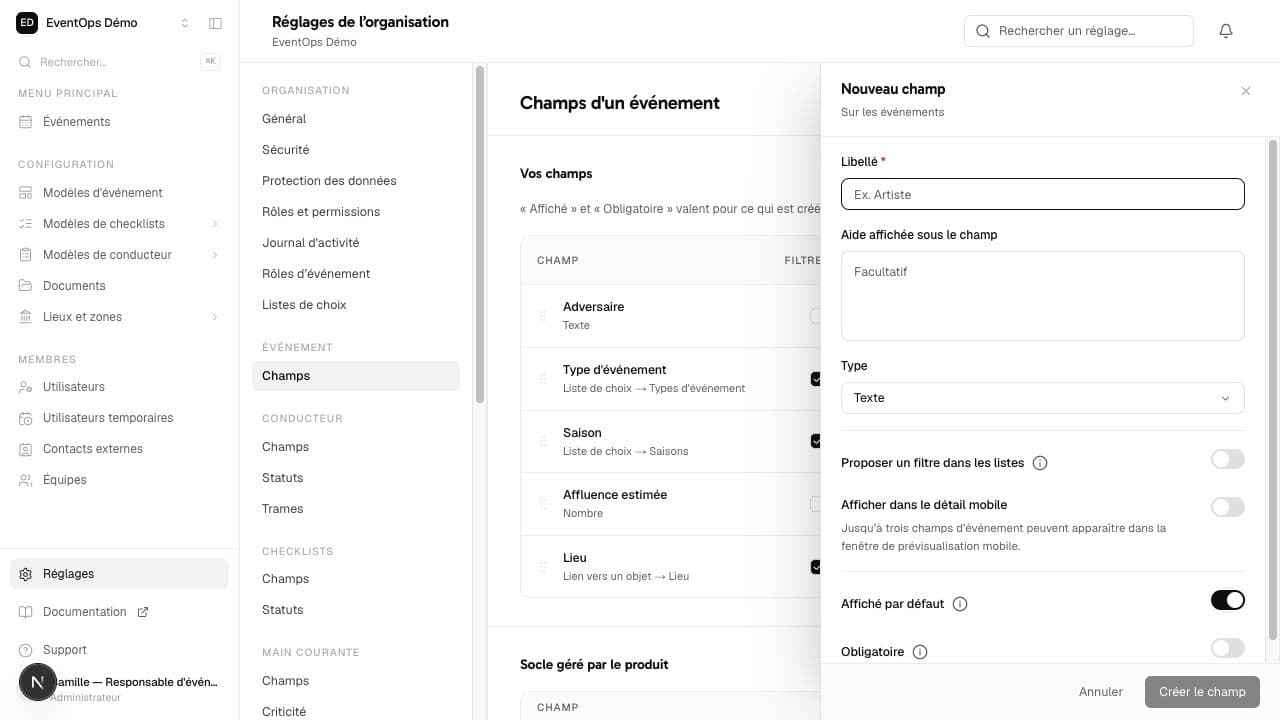Image resolution: width=1280 pixels, height=720 pixels.
Task: Click the drag handle for Saison field
Action: coord(543,441)
